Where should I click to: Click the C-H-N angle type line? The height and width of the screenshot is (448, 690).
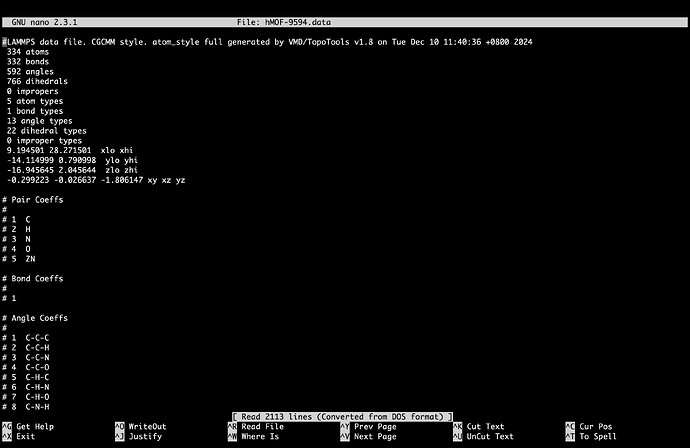click(26, 387)
